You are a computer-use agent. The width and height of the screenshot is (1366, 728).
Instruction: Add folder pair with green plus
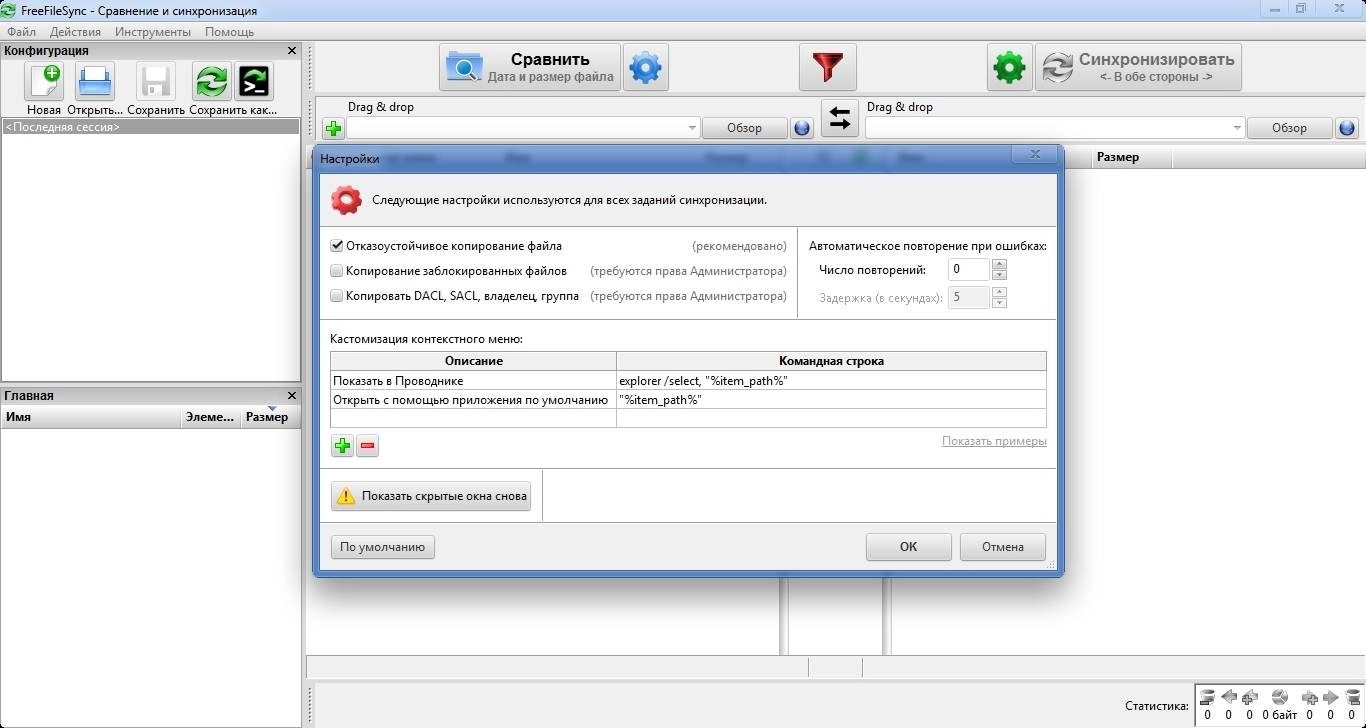click(x=333, y=128)
